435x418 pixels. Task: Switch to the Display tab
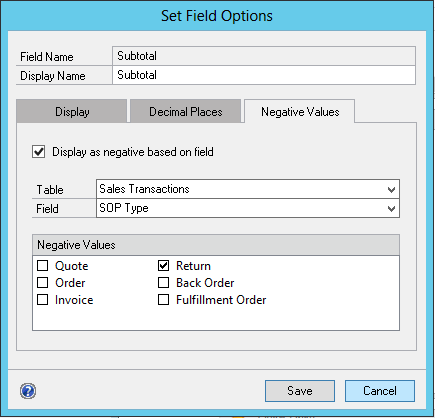[72, 111]
